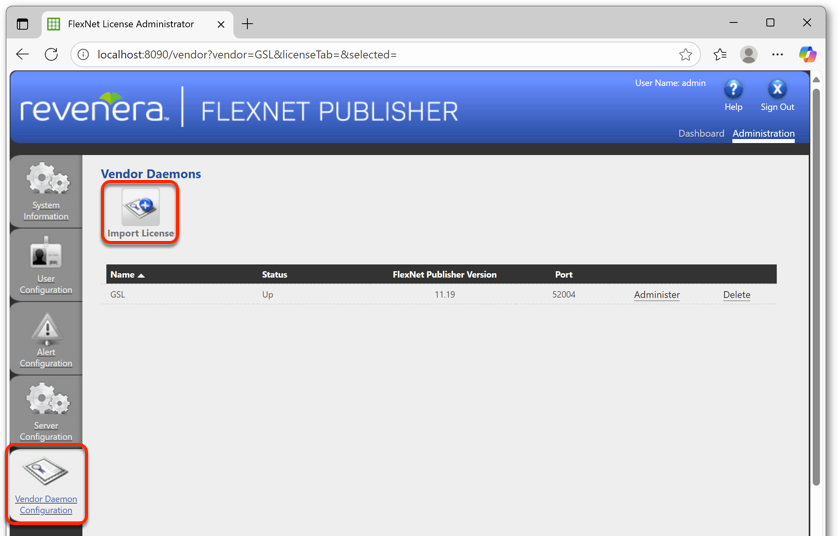The image size is (838, 536).
Task: Click the Up status cell
Action: tap(268, 294)
